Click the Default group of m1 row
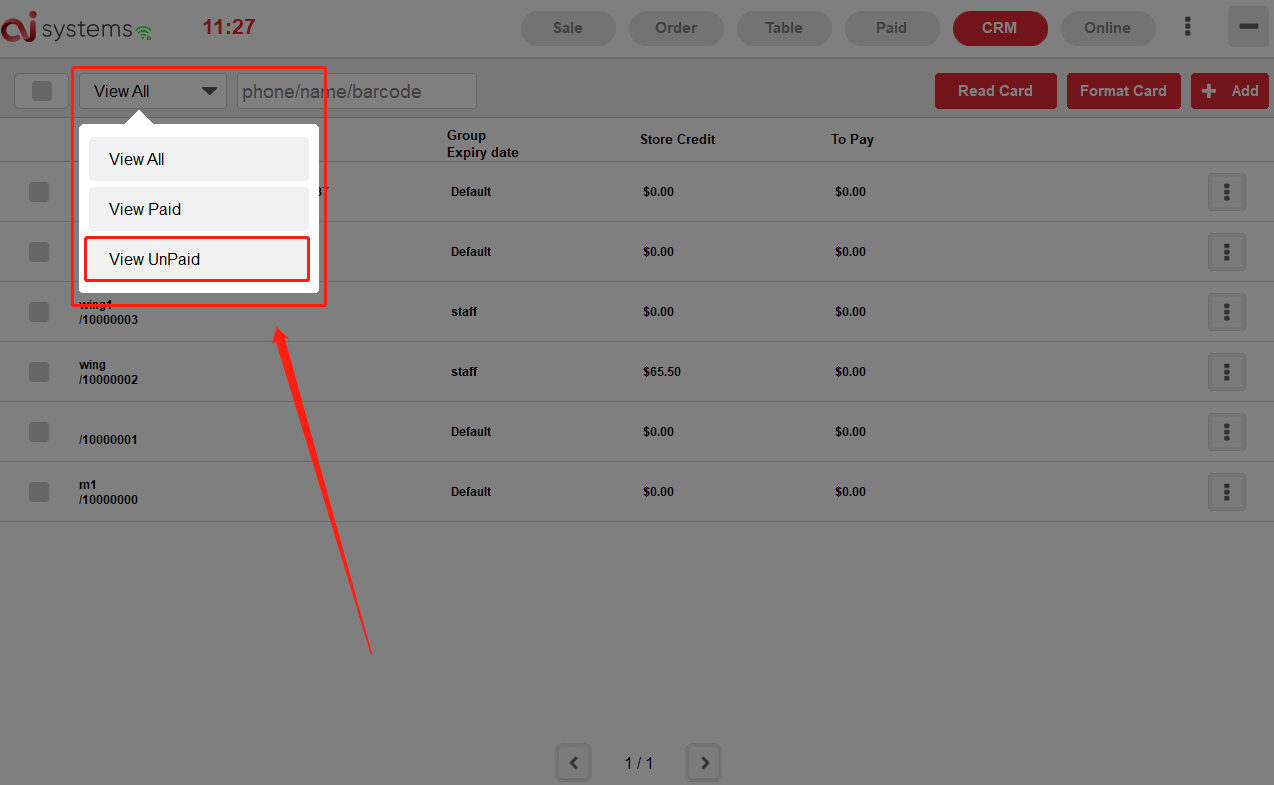The width and height of the screenshot is (1274, 785). [471, 492]
